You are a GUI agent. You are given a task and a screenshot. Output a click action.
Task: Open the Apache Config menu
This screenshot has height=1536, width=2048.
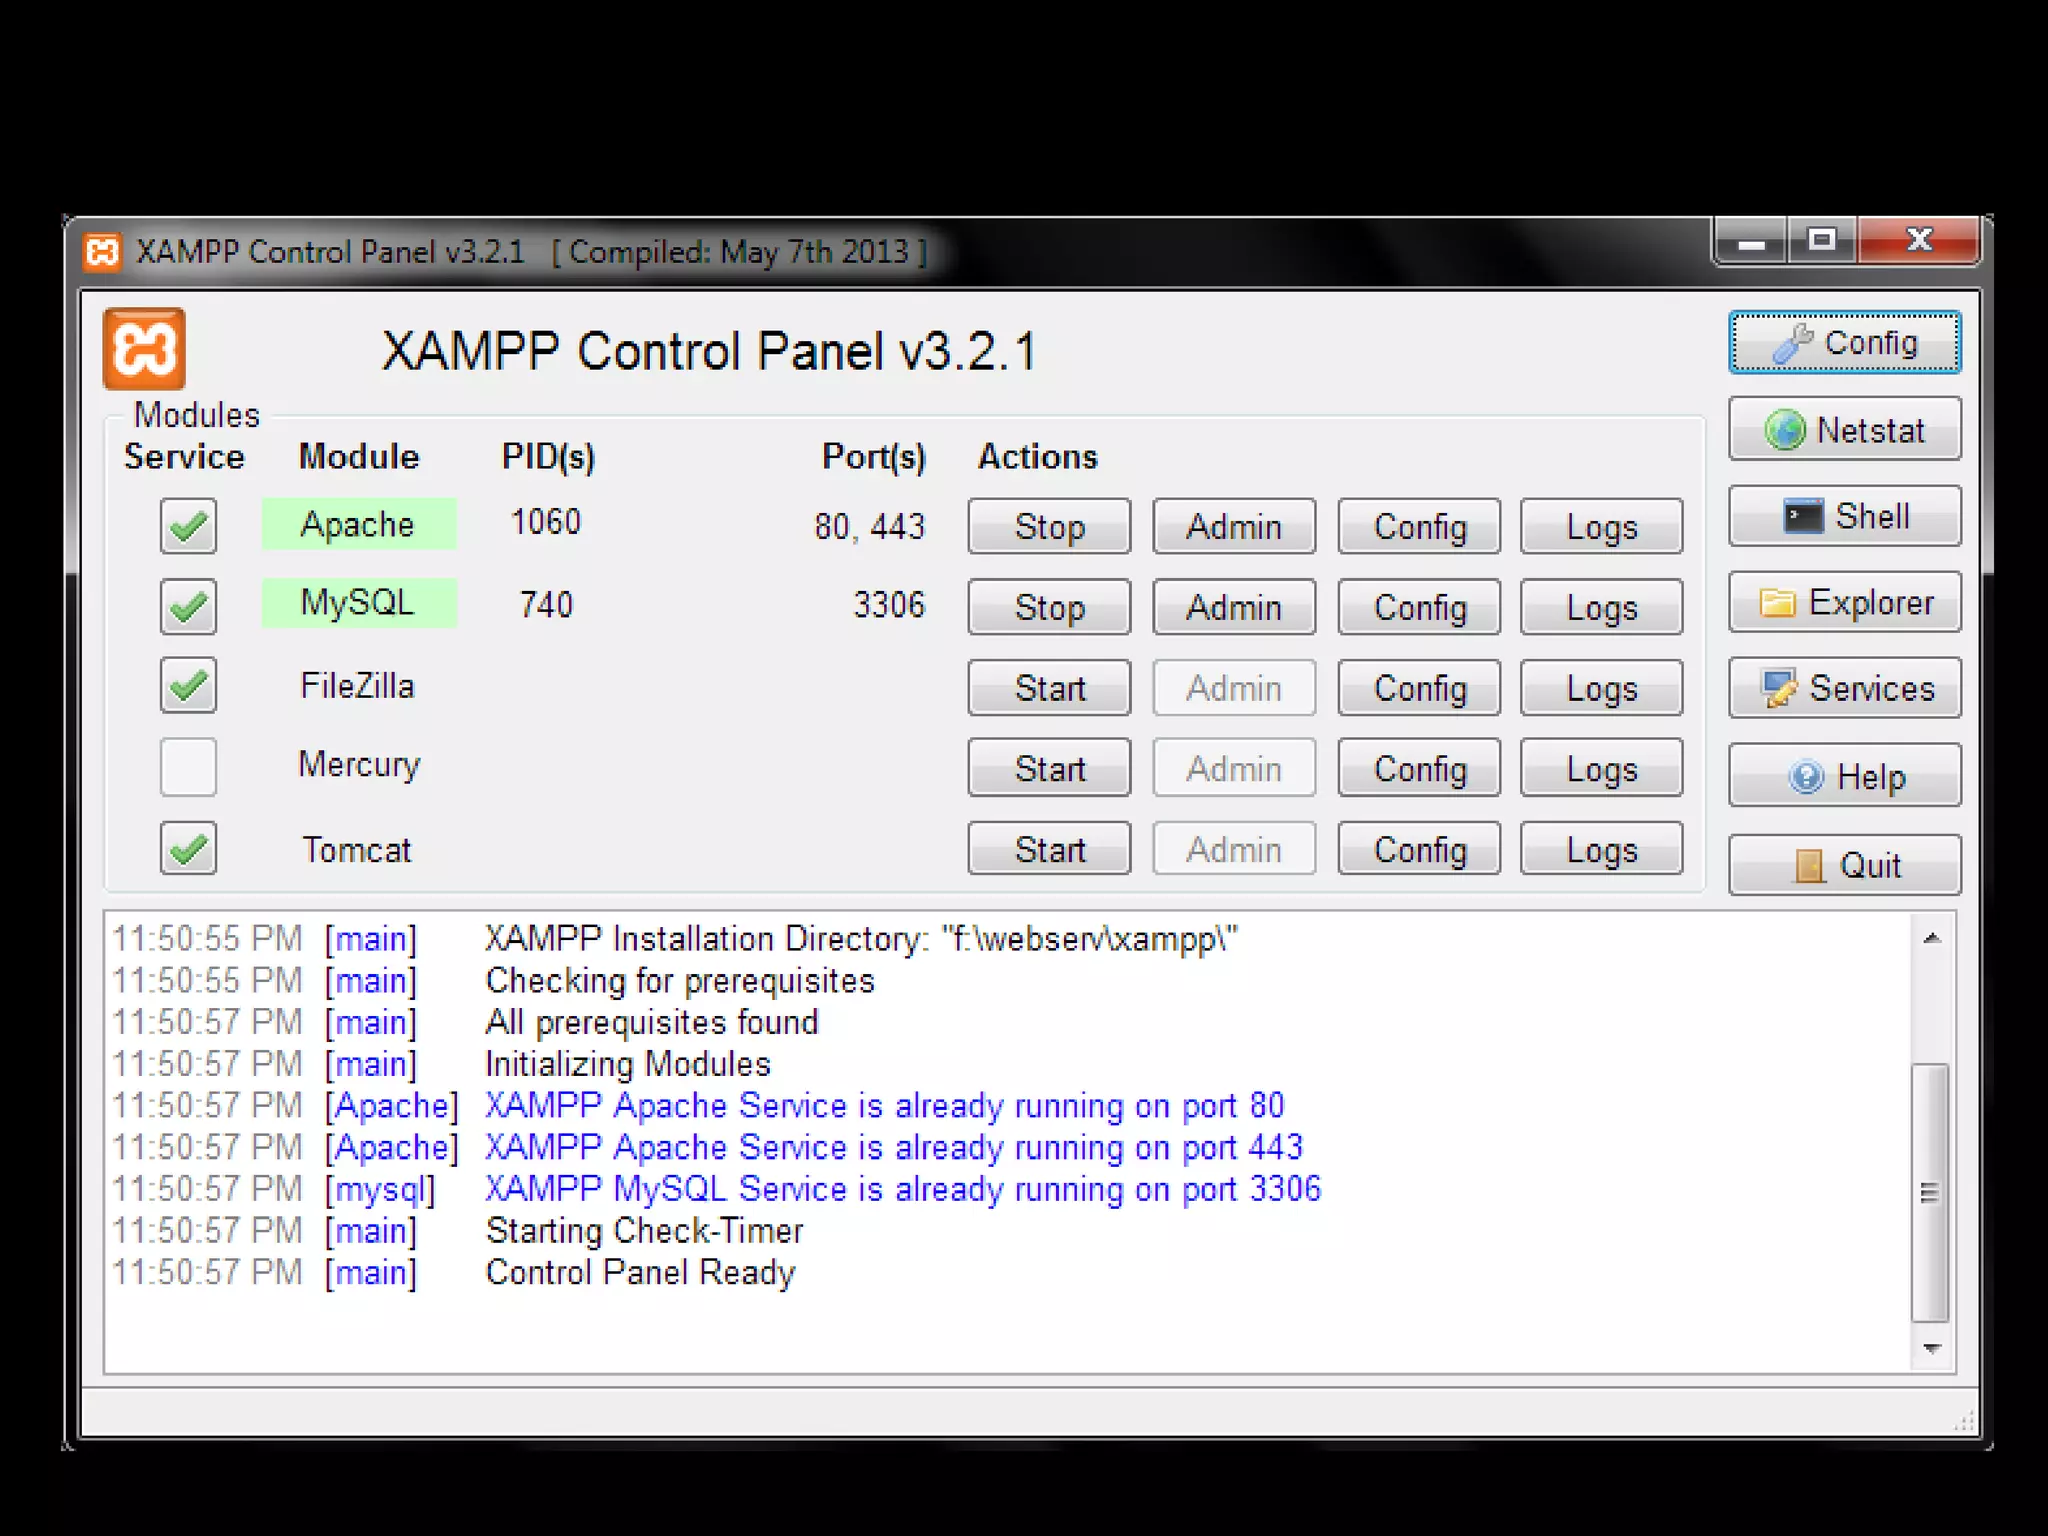coord(1419,526)
